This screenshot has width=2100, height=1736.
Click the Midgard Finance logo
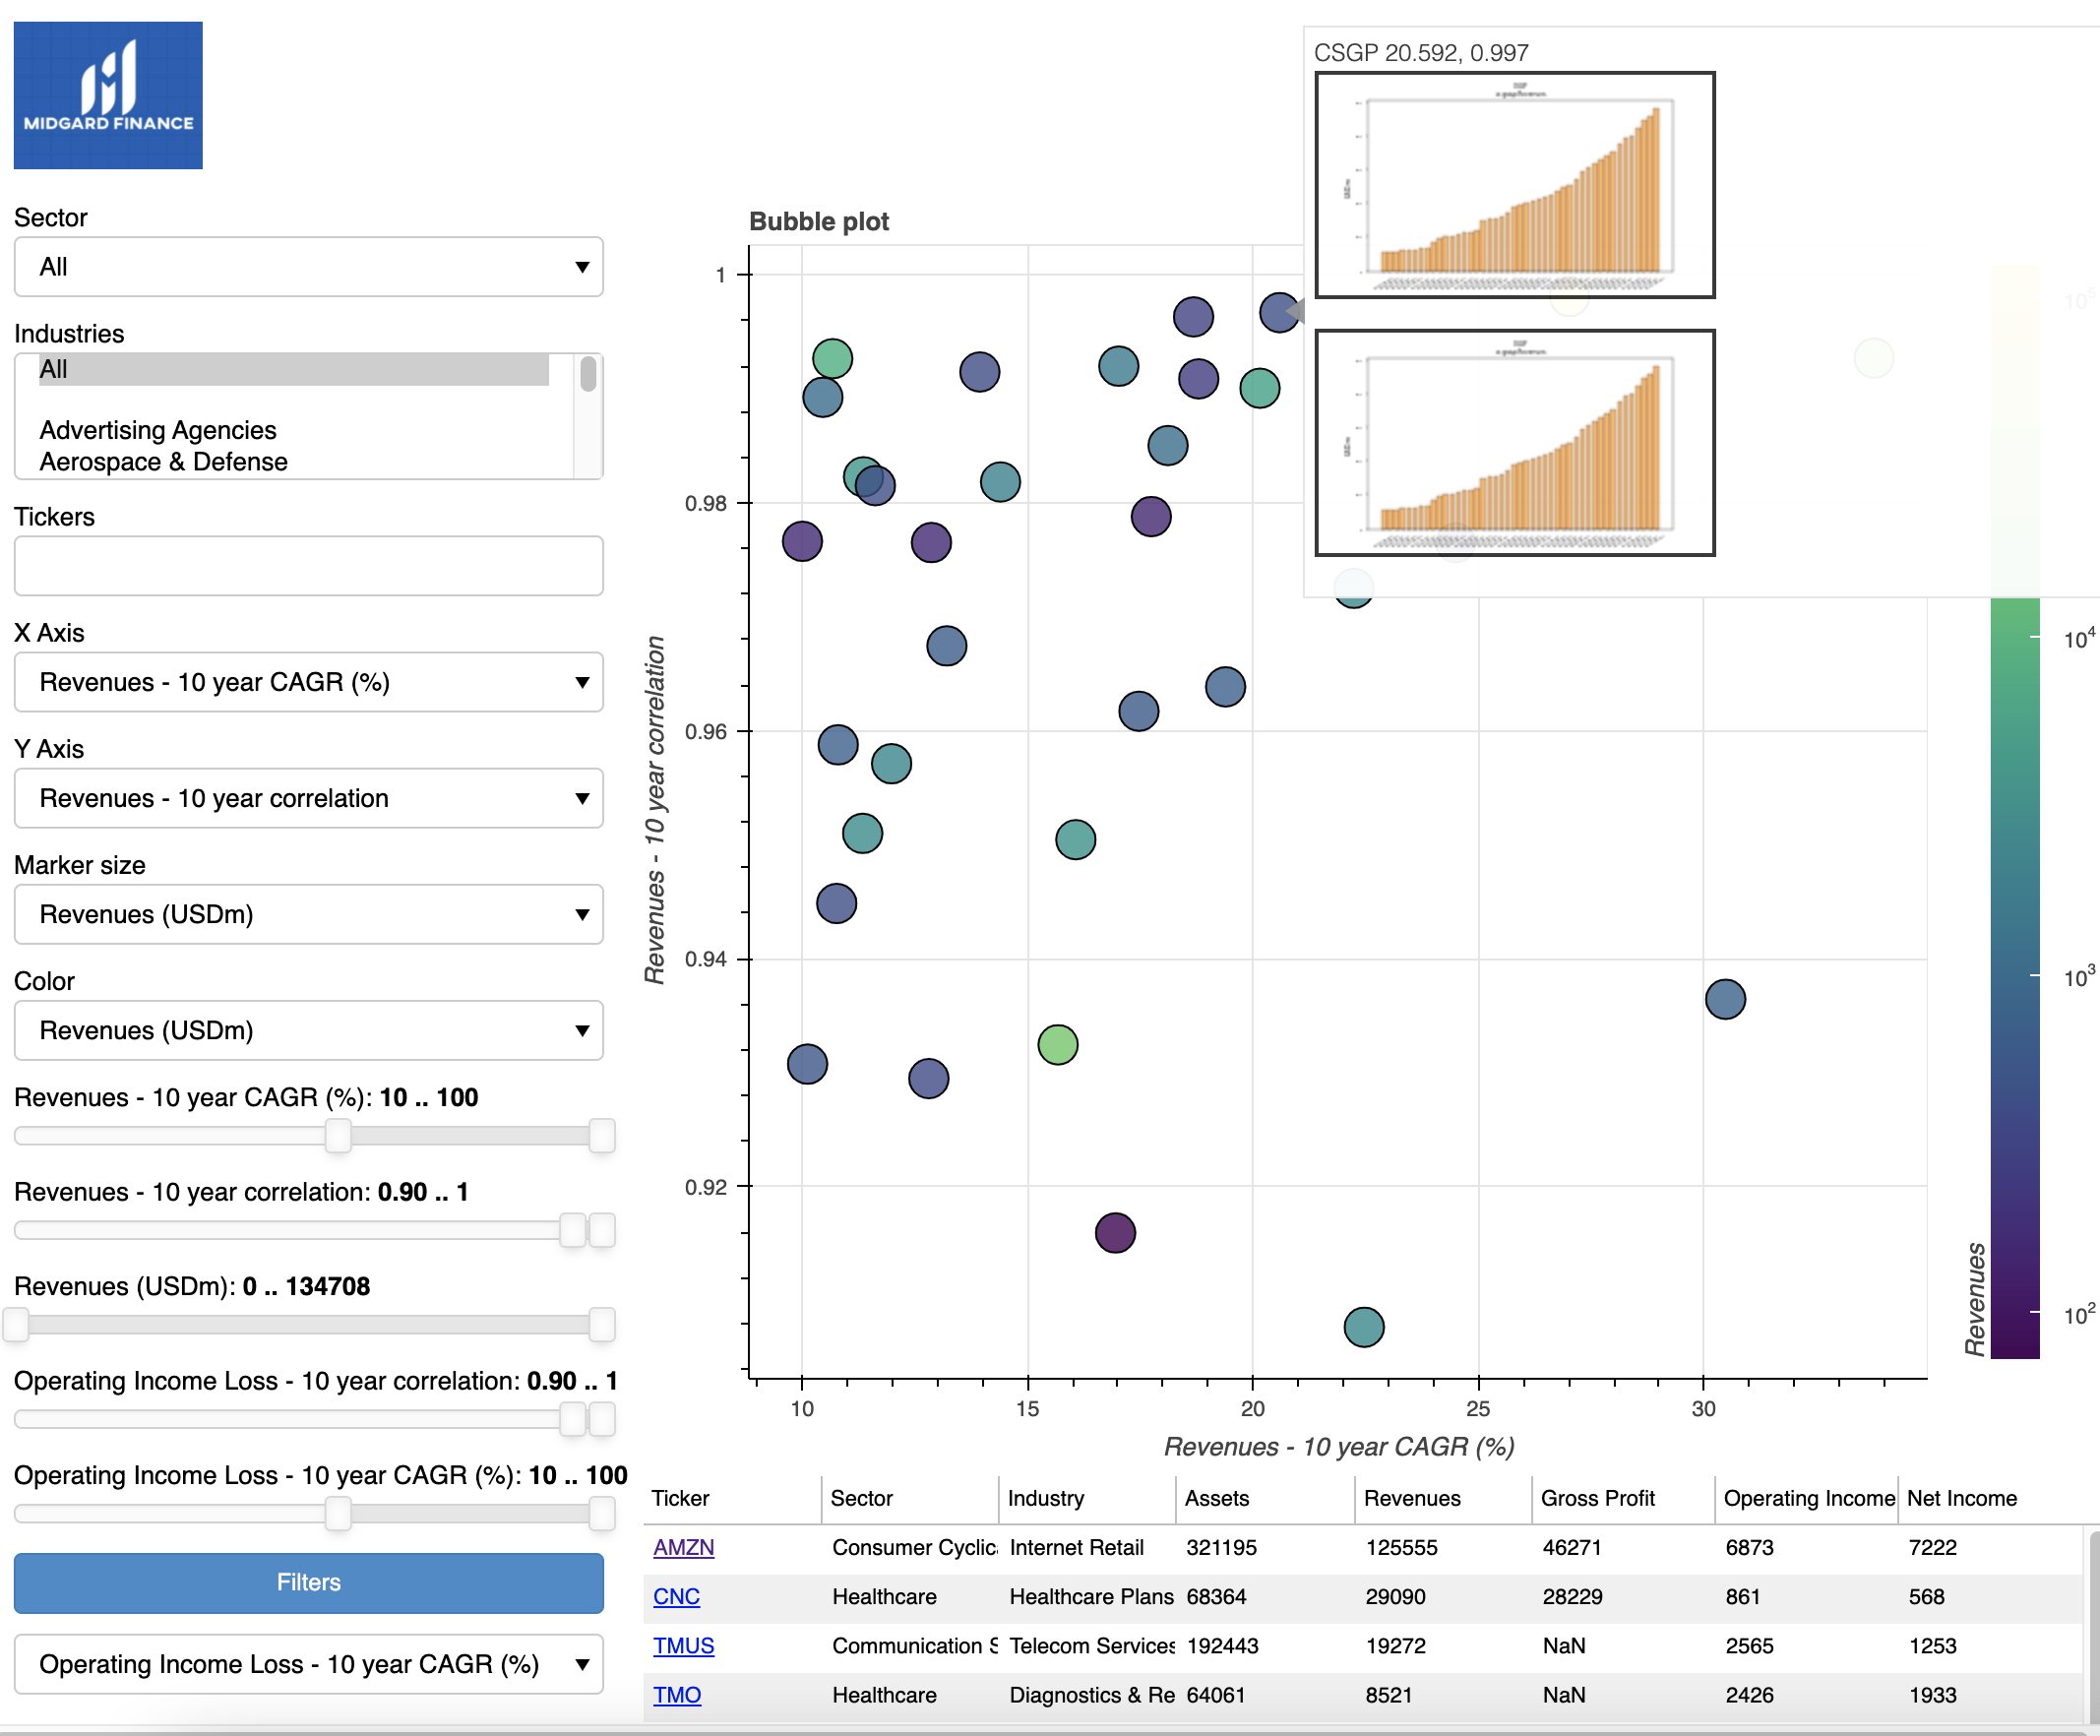(108, 95)
